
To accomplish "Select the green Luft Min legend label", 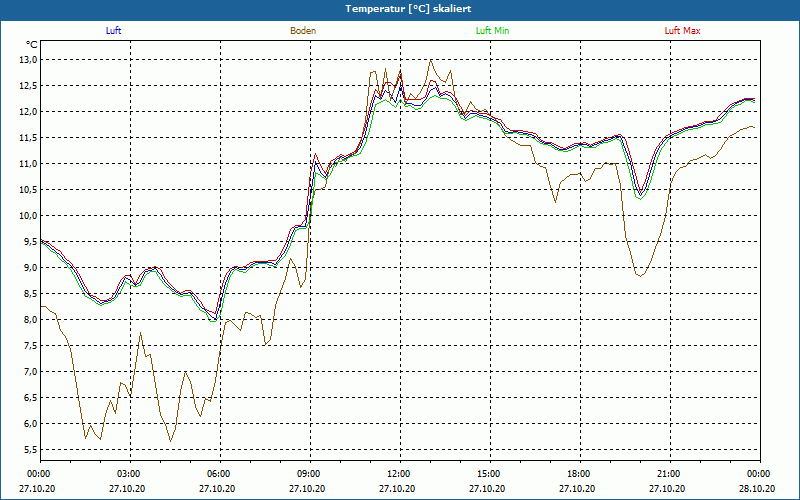I will point(492,31).
